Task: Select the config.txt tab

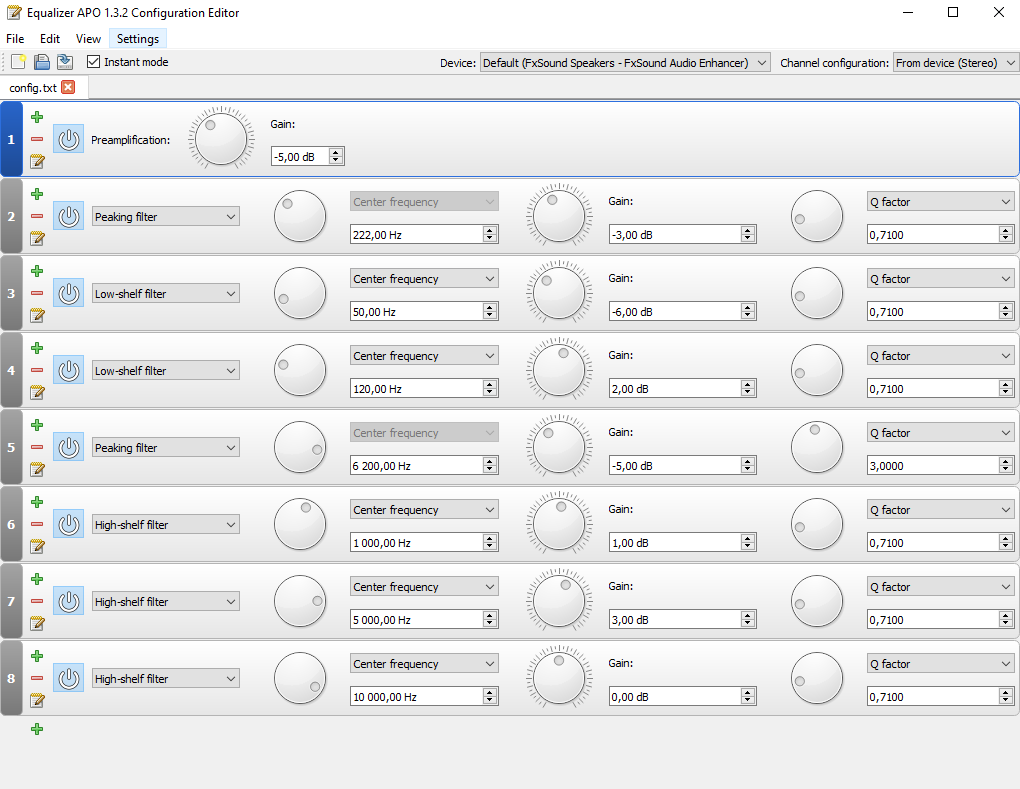Action: click(33, 88)
